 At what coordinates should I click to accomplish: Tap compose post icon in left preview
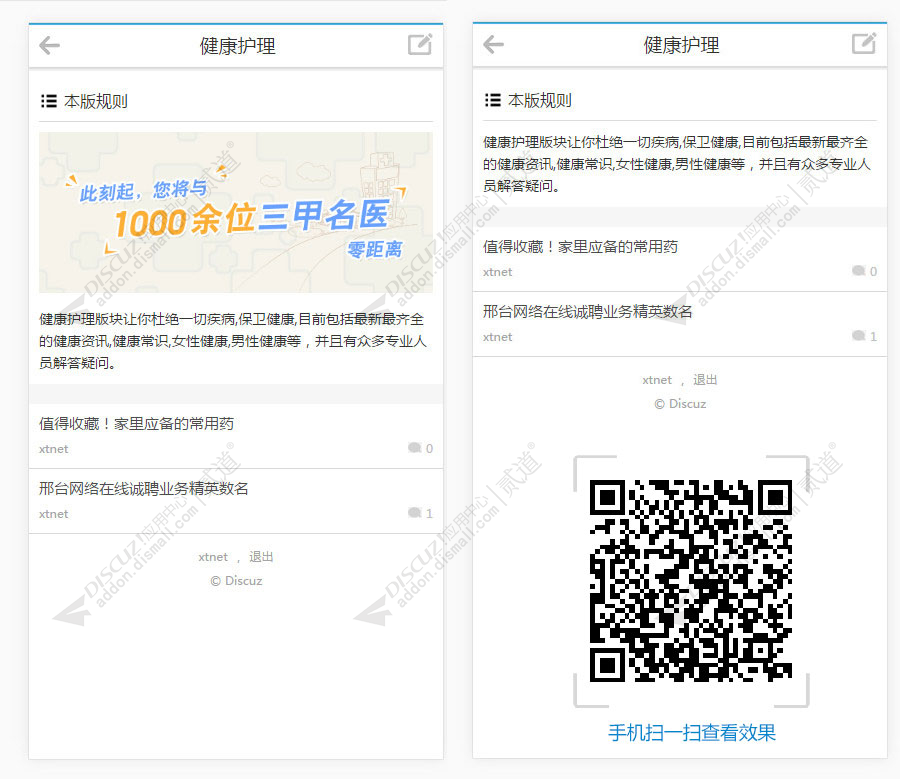(x=420, y=44)
